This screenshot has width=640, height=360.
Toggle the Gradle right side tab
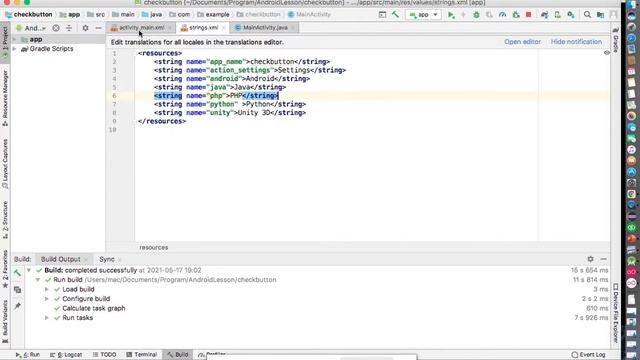[x=616, y=39]
